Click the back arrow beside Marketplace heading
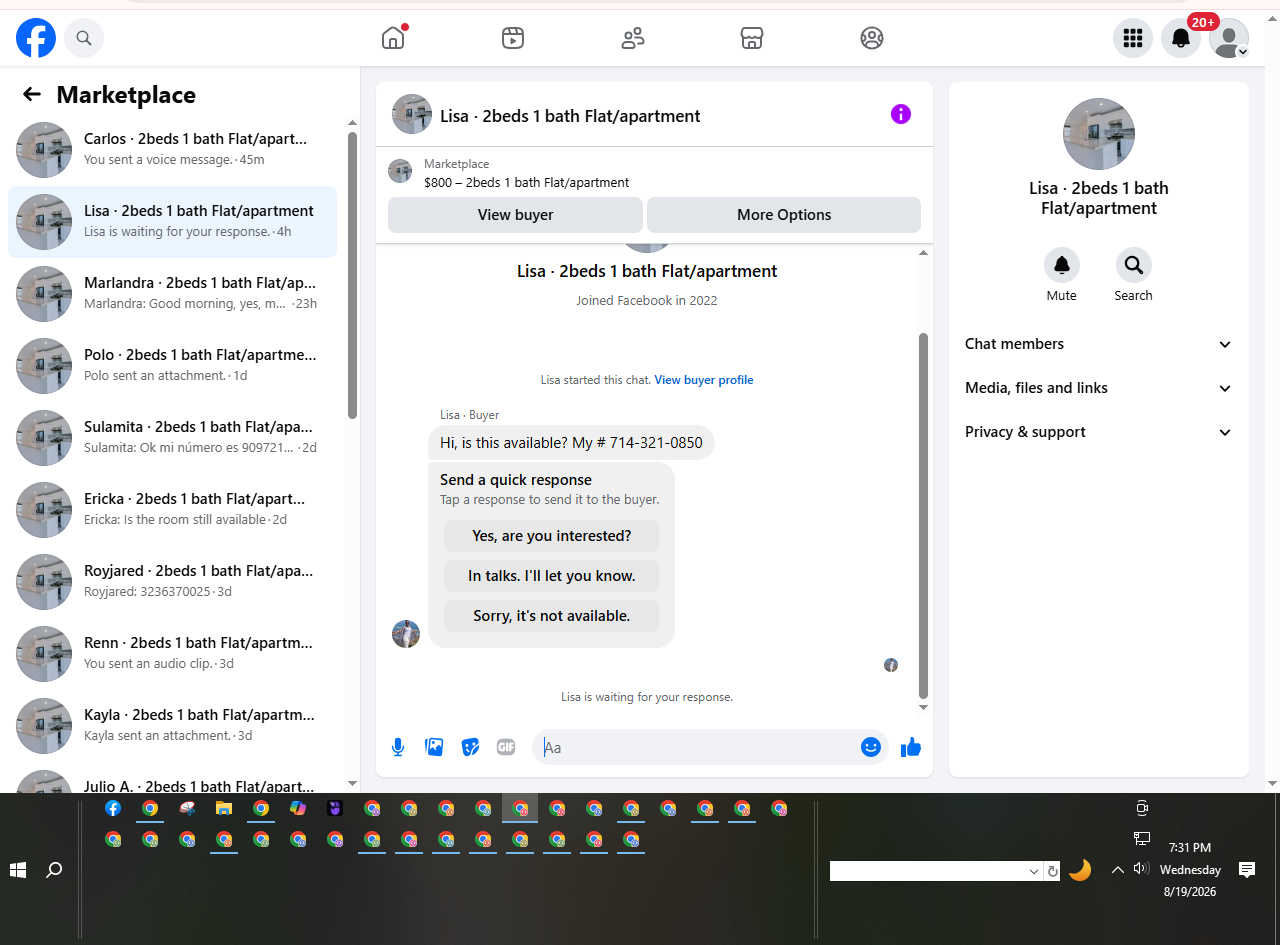This screenshot has height=945, width=1280. (32, 94)
